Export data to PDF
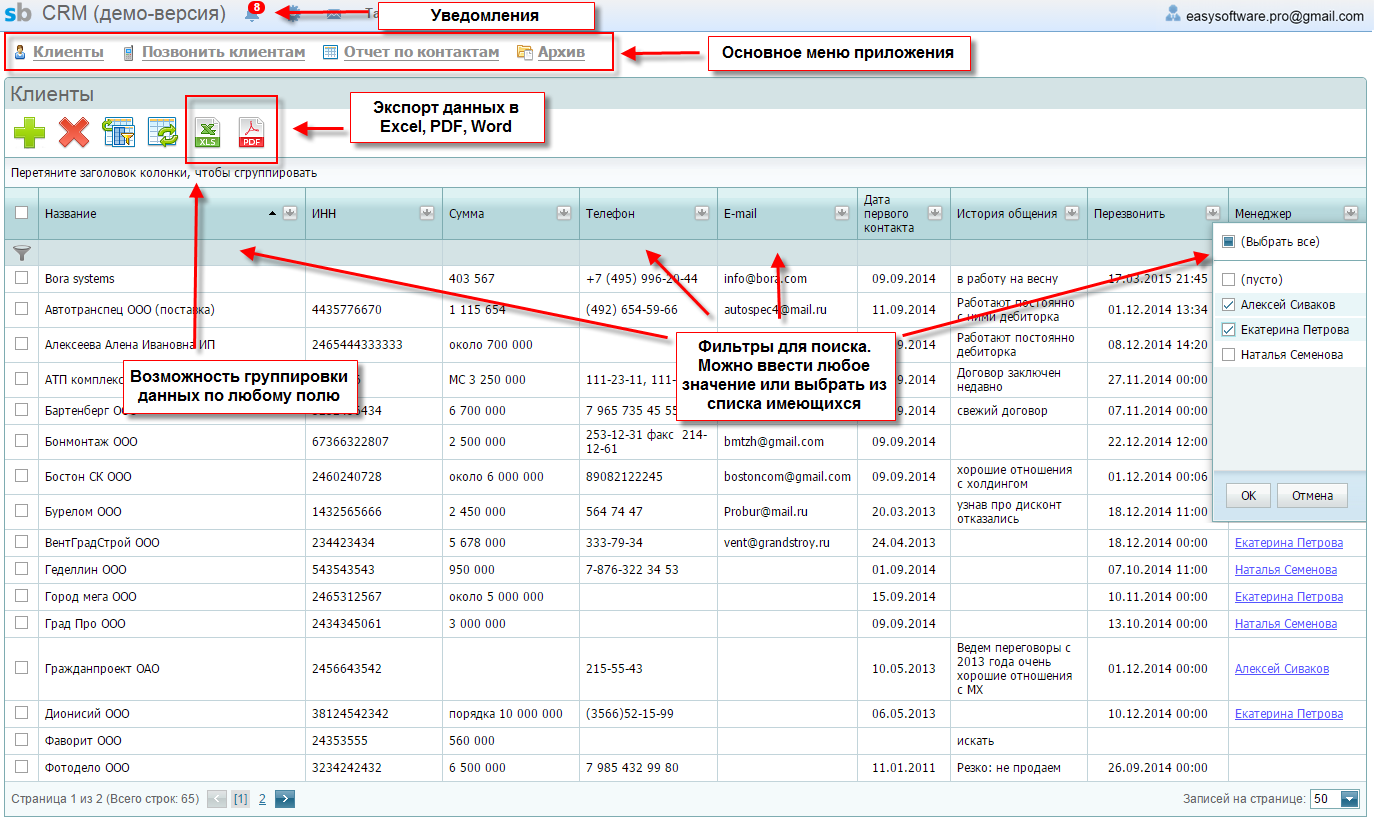The height and width of the screenshot is (817, 1374). coord(250,133)
